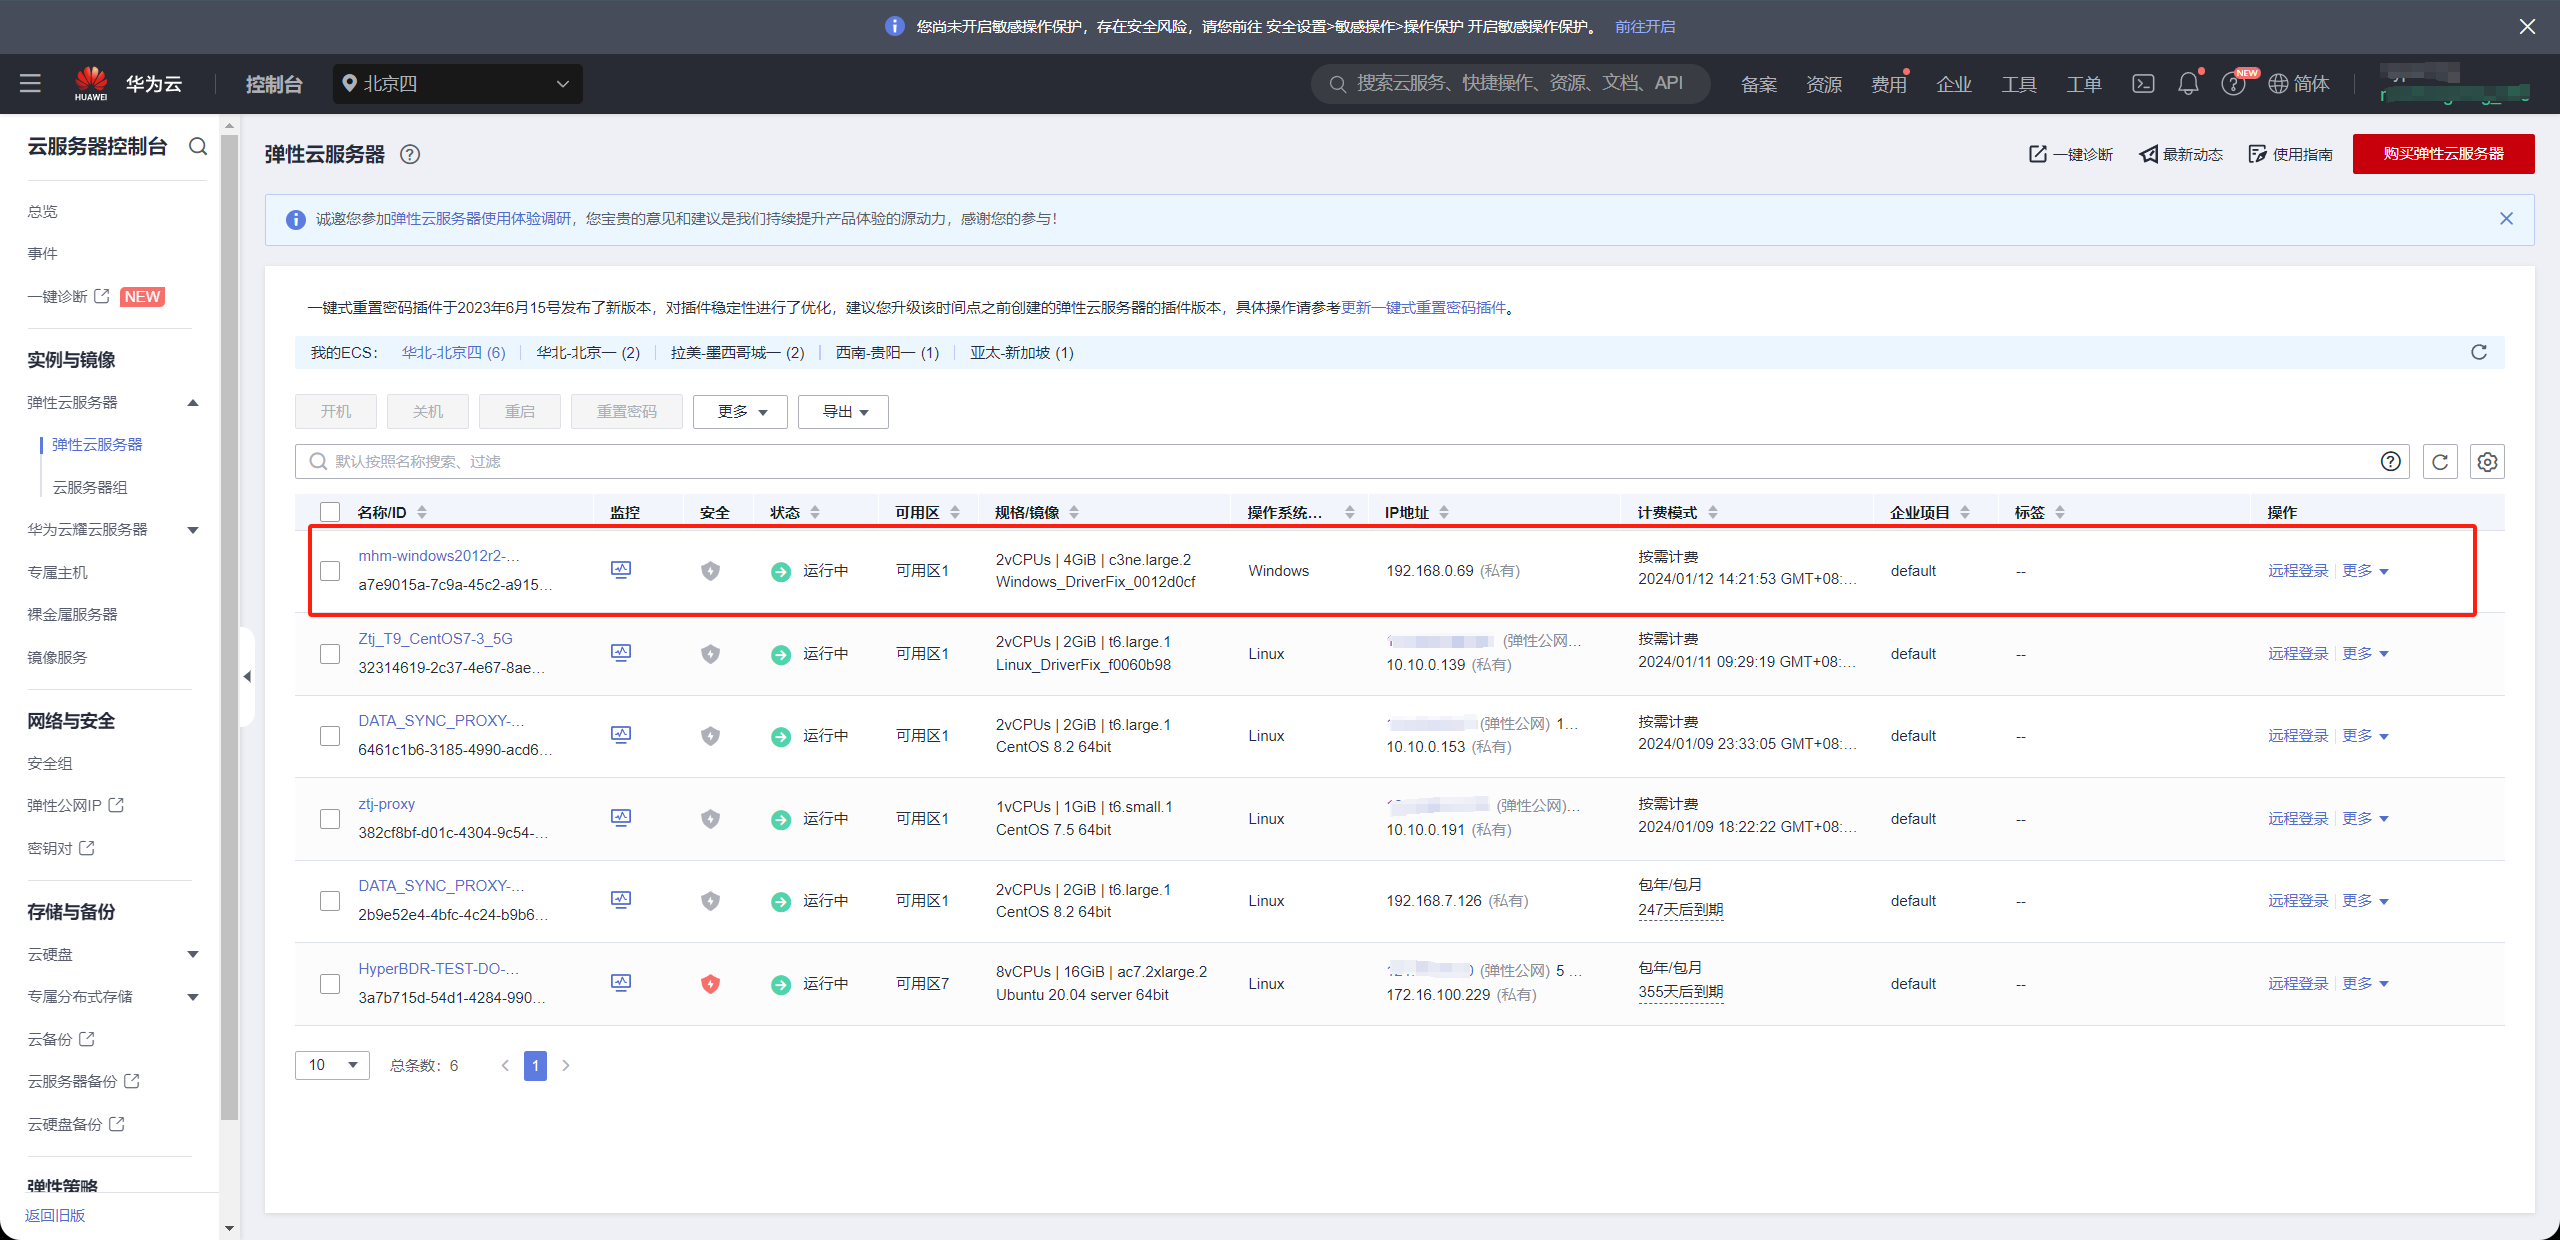The height and width of the screenshot is (1240, 2560).
Task: Click red security shield for HyperBDR-TEST-DO
Action: 710,984
